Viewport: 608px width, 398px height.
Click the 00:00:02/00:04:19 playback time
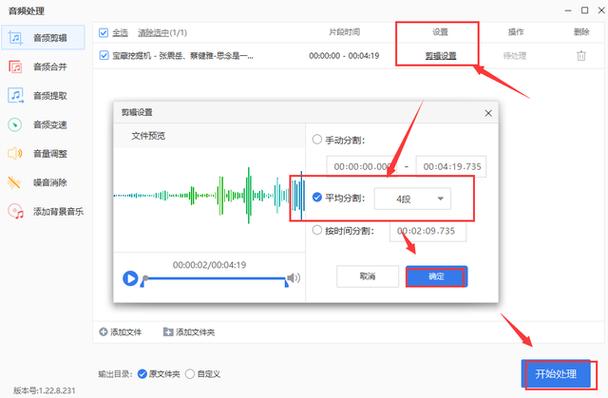pyautogui.click(x=209, y=265)
